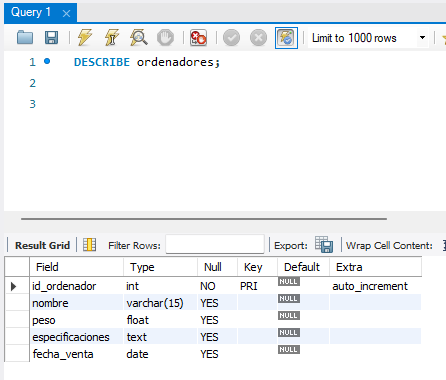Click the Wrap Cell Content label
The height and width of the screenshot is (380, 446).
tap(389, 246)
